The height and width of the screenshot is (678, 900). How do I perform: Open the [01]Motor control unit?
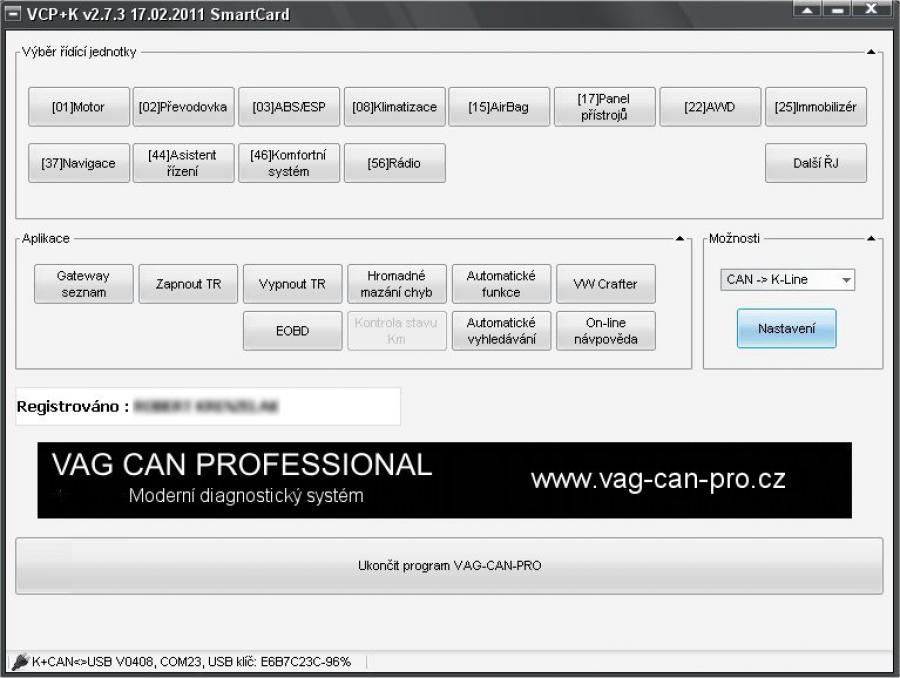(x=79, y=107)
